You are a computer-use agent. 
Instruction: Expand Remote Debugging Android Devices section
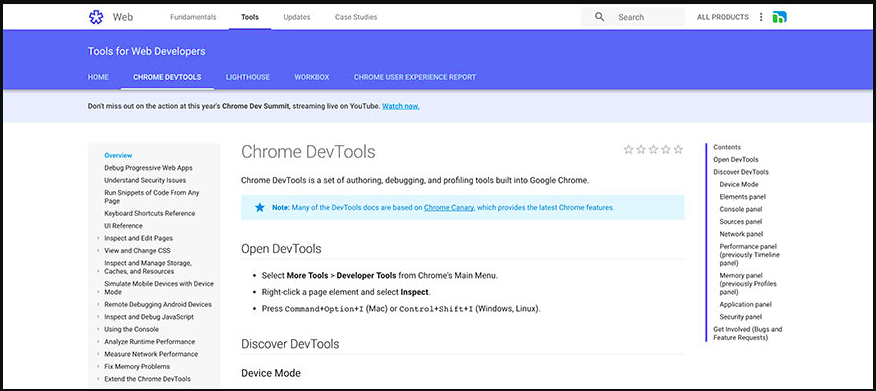tap(98, 304)
